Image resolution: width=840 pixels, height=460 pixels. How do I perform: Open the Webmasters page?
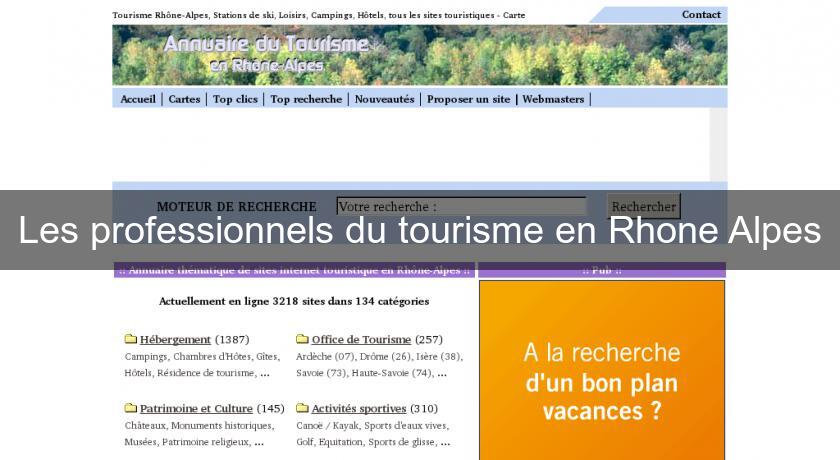553,99
